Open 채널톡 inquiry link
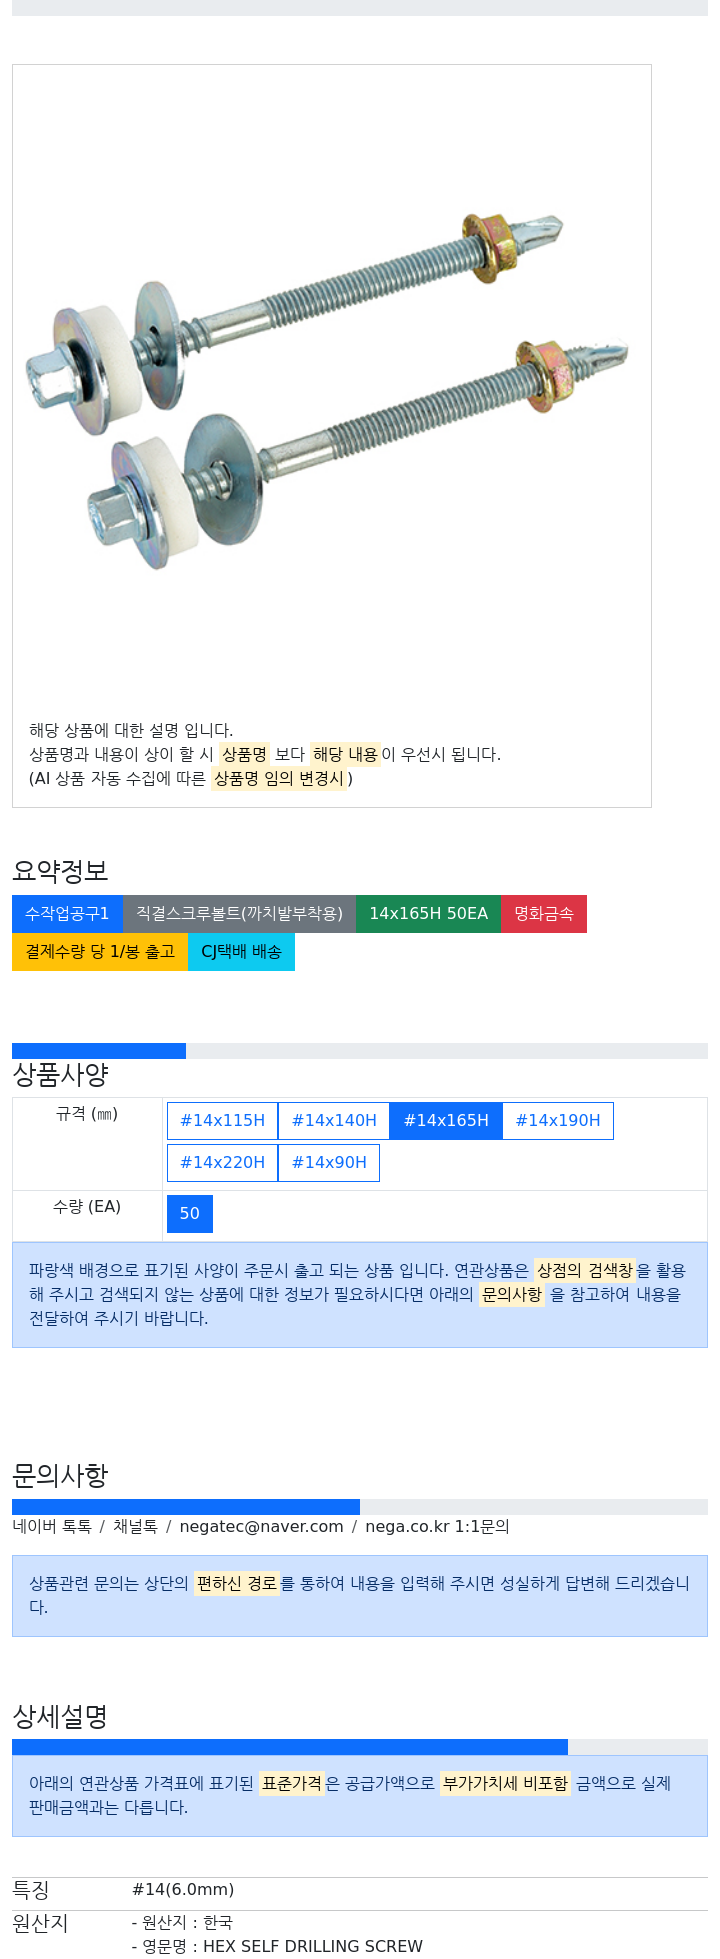720x1959 pixels. [135, 1527]
